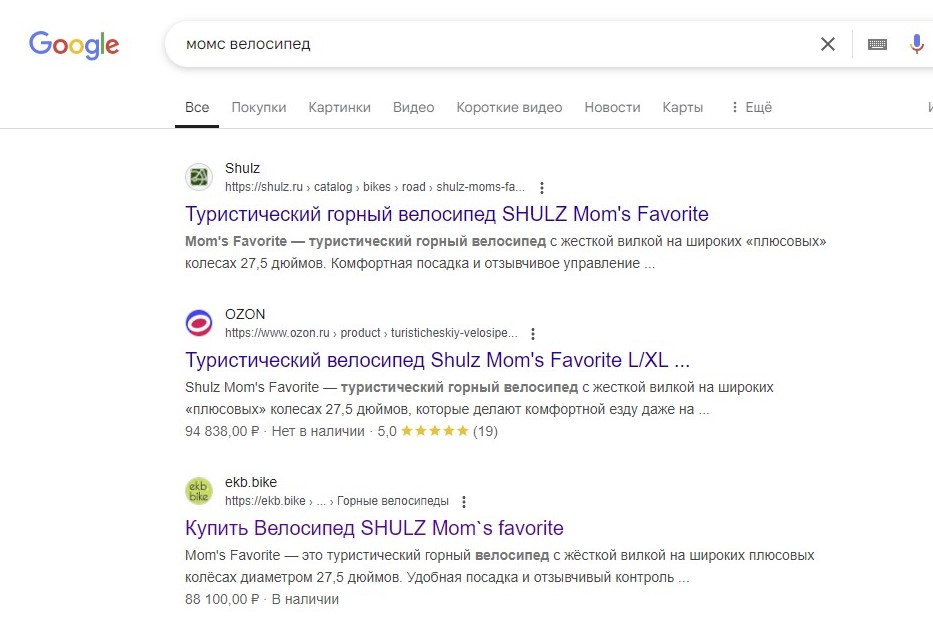This screenshot has width=933, height=632.
Task: Click the Shulz site favicon
Action: pos(199,177)
